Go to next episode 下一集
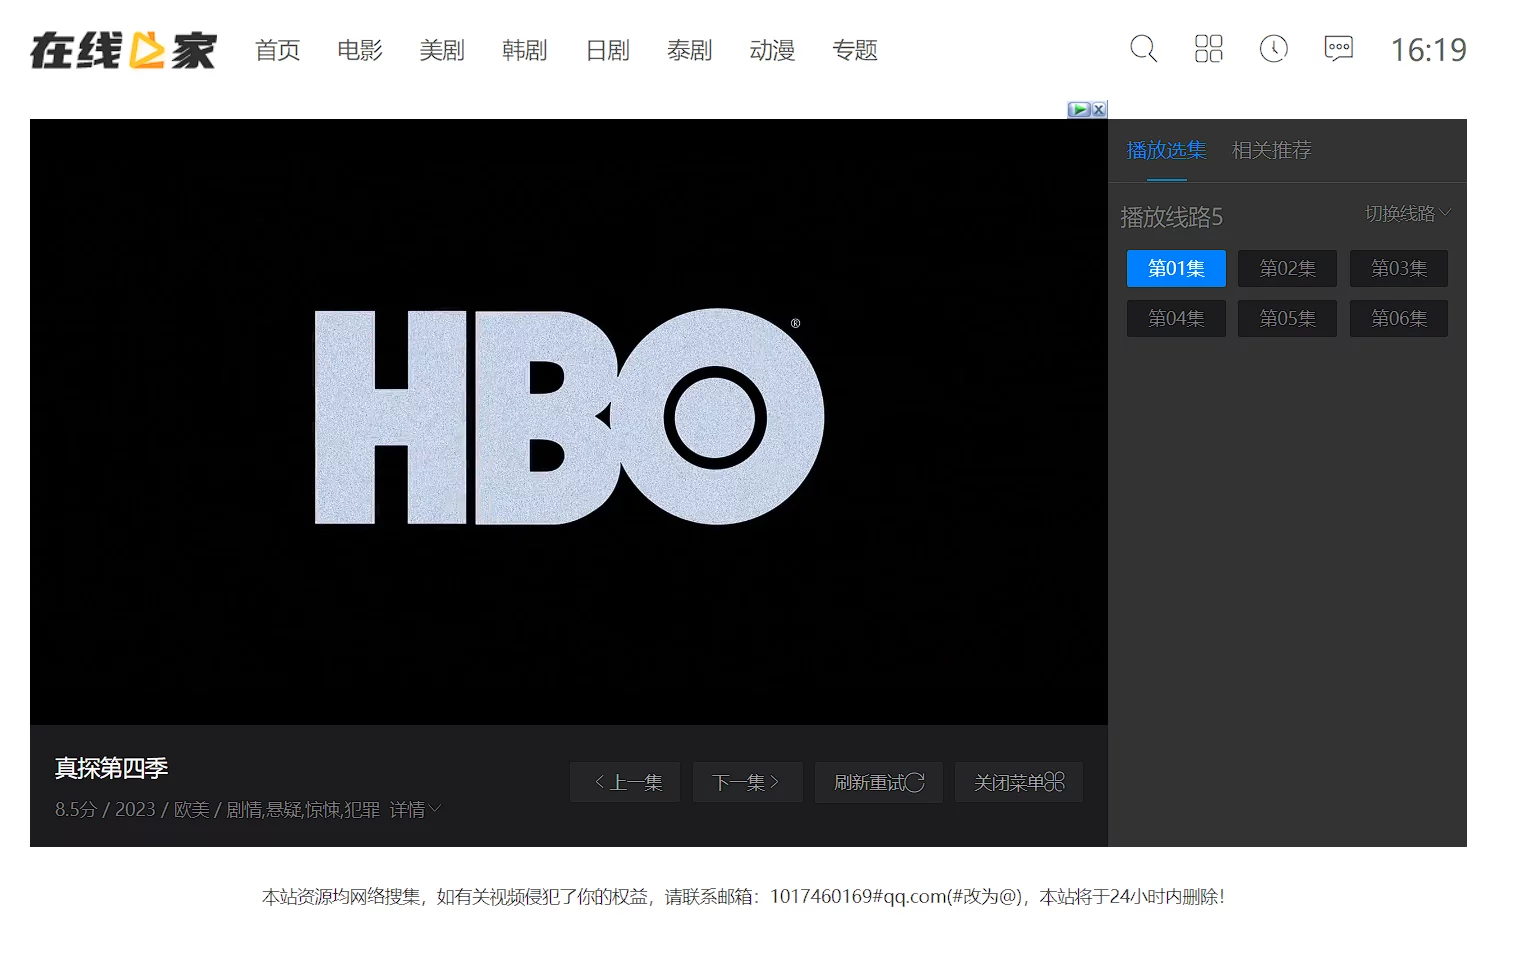 [746, 782]
